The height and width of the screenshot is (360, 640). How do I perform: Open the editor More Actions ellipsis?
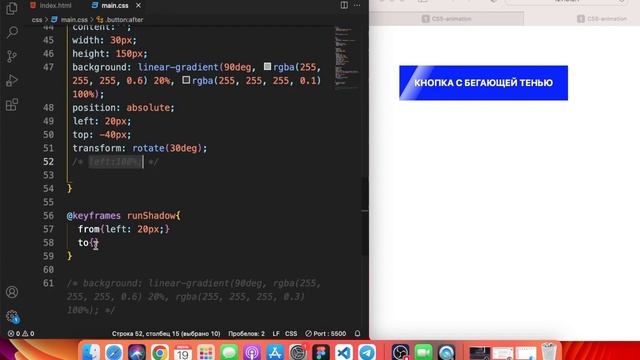coord(357,5)
